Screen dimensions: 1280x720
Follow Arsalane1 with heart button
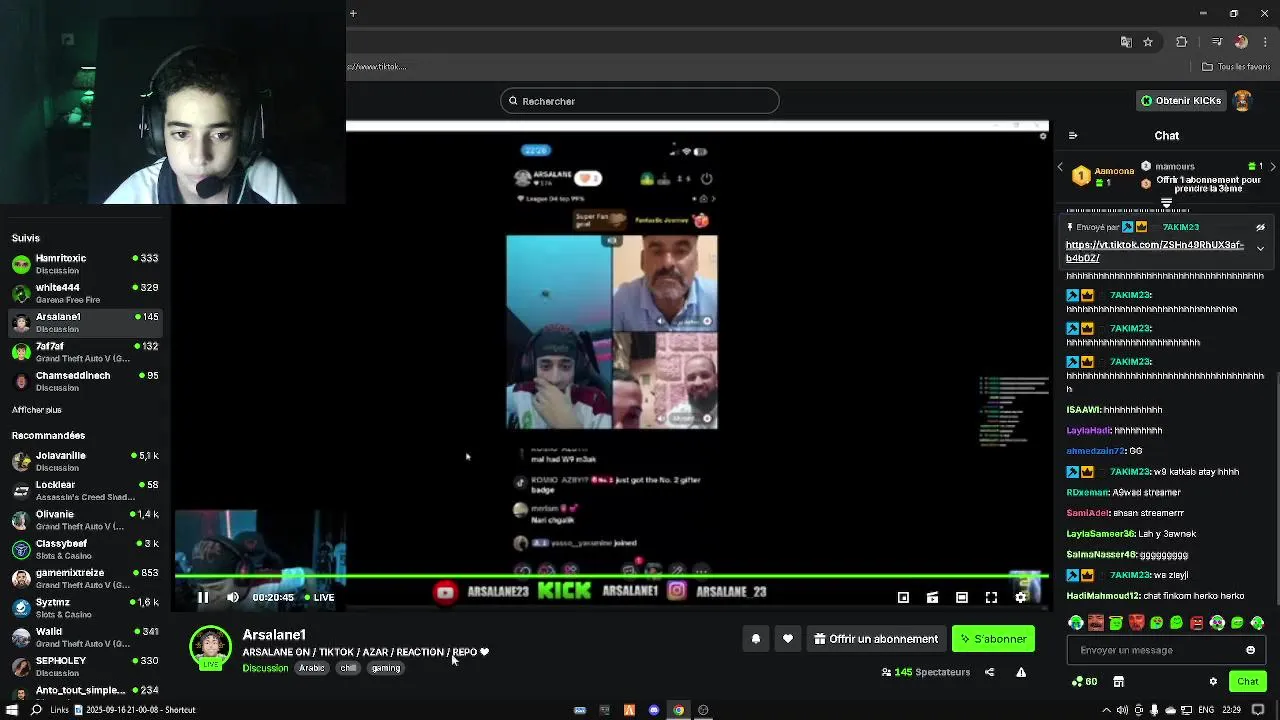click(x=788, y=639)
